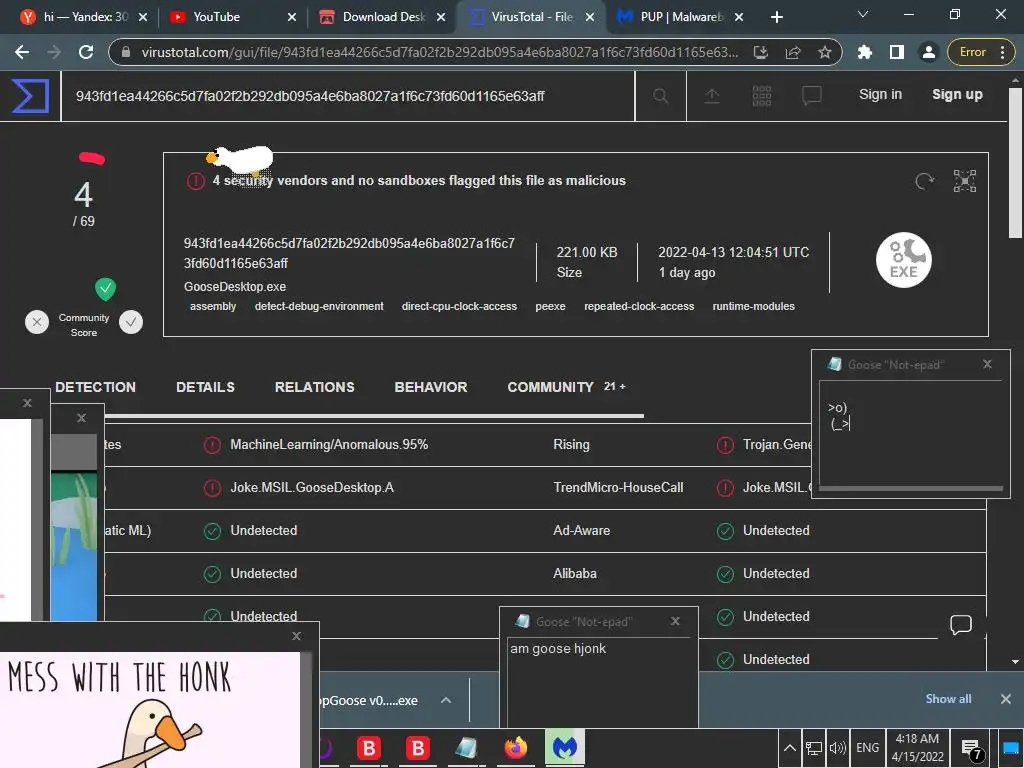Click the browser Error button
1024x768 pixels.
coord(980,52)
